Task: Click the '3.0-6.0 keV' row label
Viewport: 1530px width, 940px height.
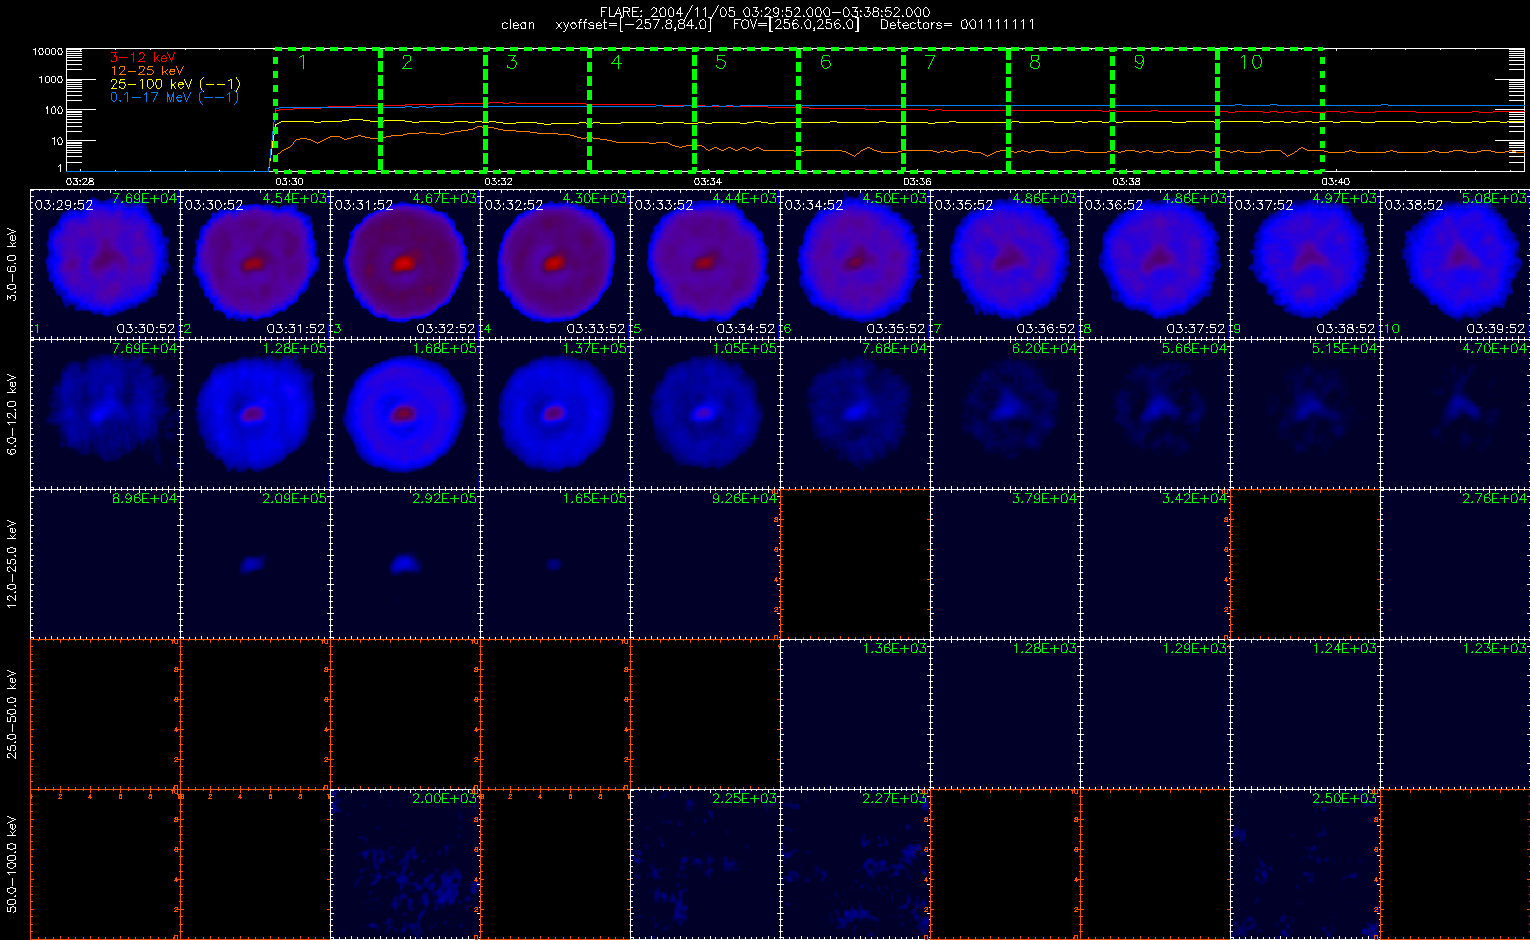Action: point(13,265)
